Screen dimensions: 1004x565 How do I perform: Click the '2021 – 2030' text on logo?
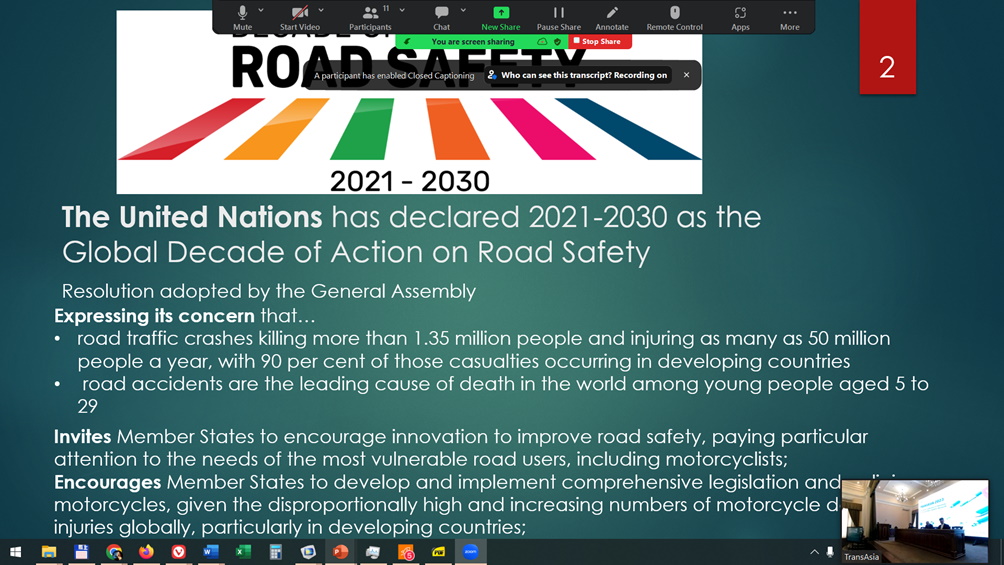[410, 181]
